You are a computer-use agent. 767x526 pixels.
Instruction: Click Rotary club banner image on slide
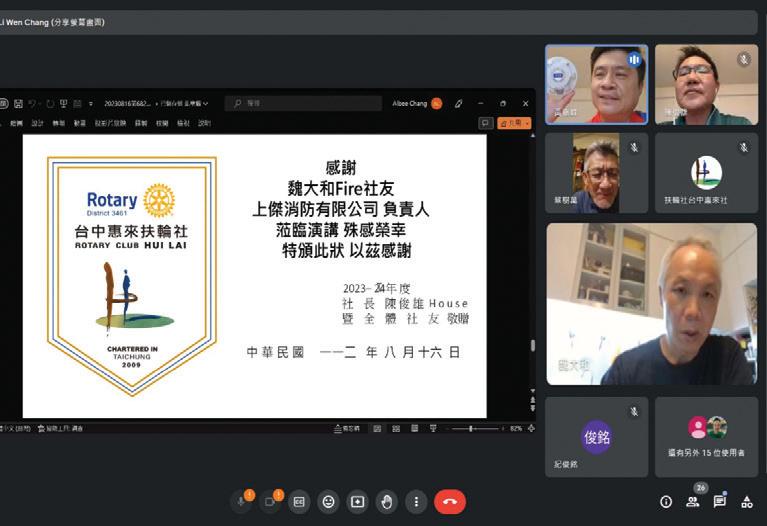132,276
